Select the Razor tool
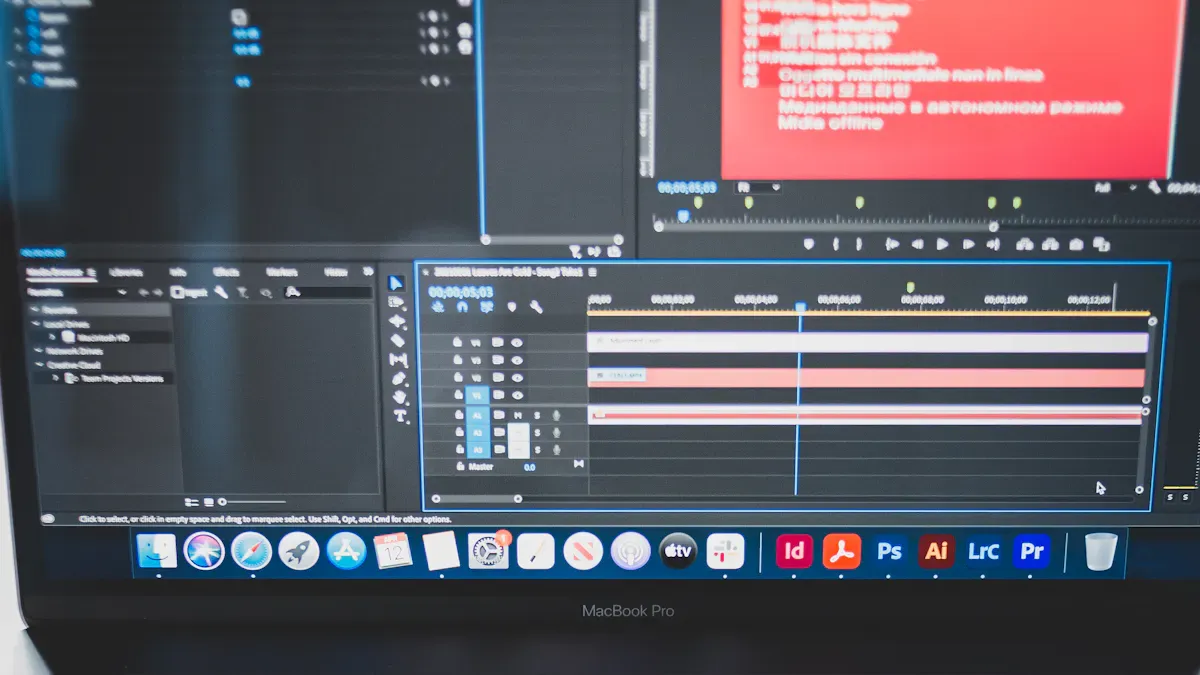Image resolution: width=1200 pixels, height=675 pixels. pyautogui.click(x=397, y=340)
